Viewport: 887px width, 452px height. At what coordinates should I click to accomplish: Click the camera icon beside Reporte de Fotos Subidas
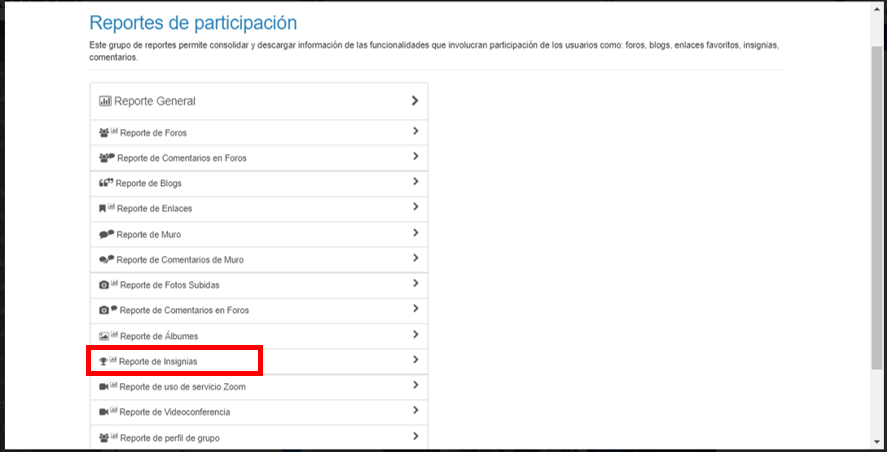click(x=104, y=285)
